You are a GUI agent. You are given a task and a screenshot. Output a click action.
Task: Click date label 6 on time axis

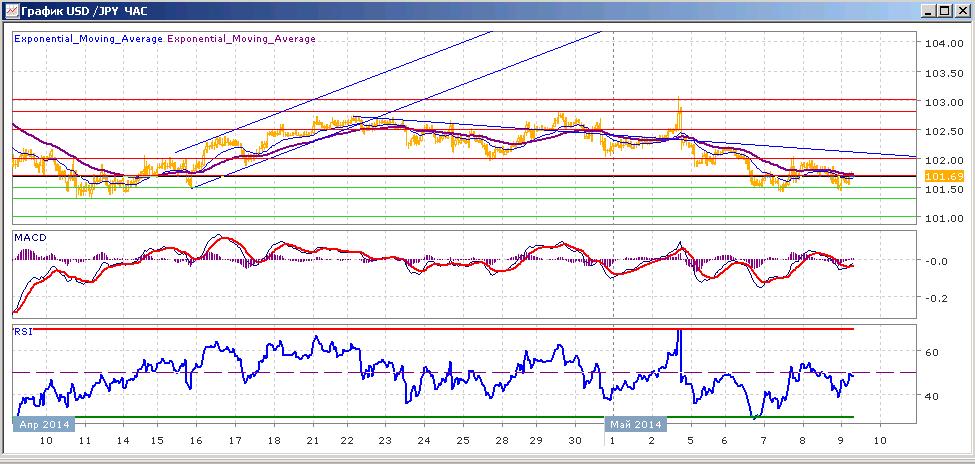[724, 440]
